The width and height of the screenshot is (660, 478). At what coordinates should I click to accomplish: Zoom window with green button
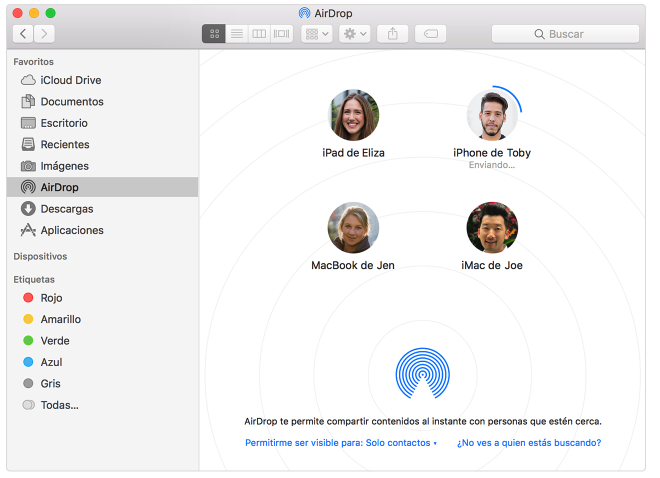(x=51, y=13)
